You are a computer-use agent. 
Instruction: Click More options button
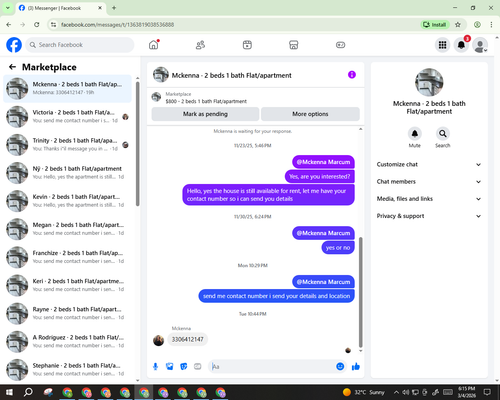click(310, 114)
